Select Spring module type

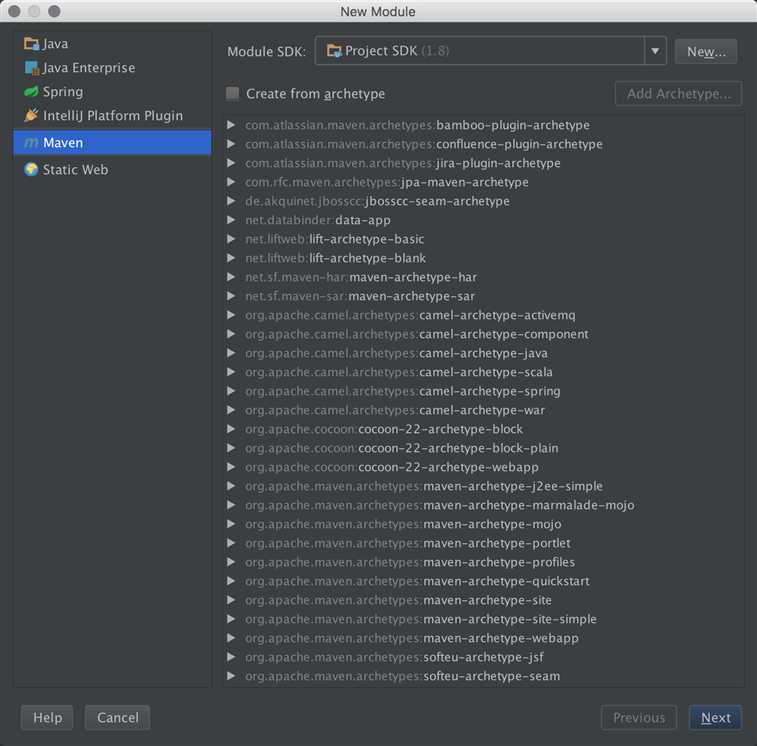point(112,92)
